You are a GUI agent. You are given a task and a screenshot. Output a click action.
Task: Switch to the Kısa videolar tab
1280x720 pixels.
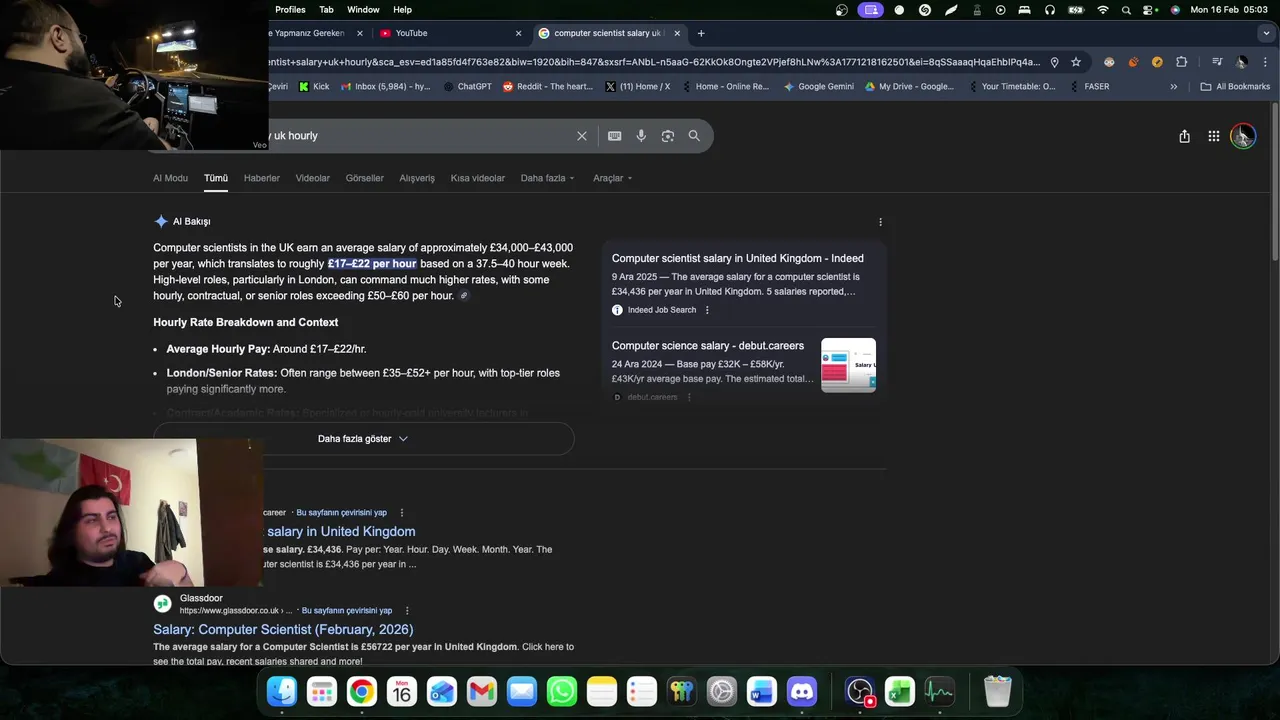477,178
